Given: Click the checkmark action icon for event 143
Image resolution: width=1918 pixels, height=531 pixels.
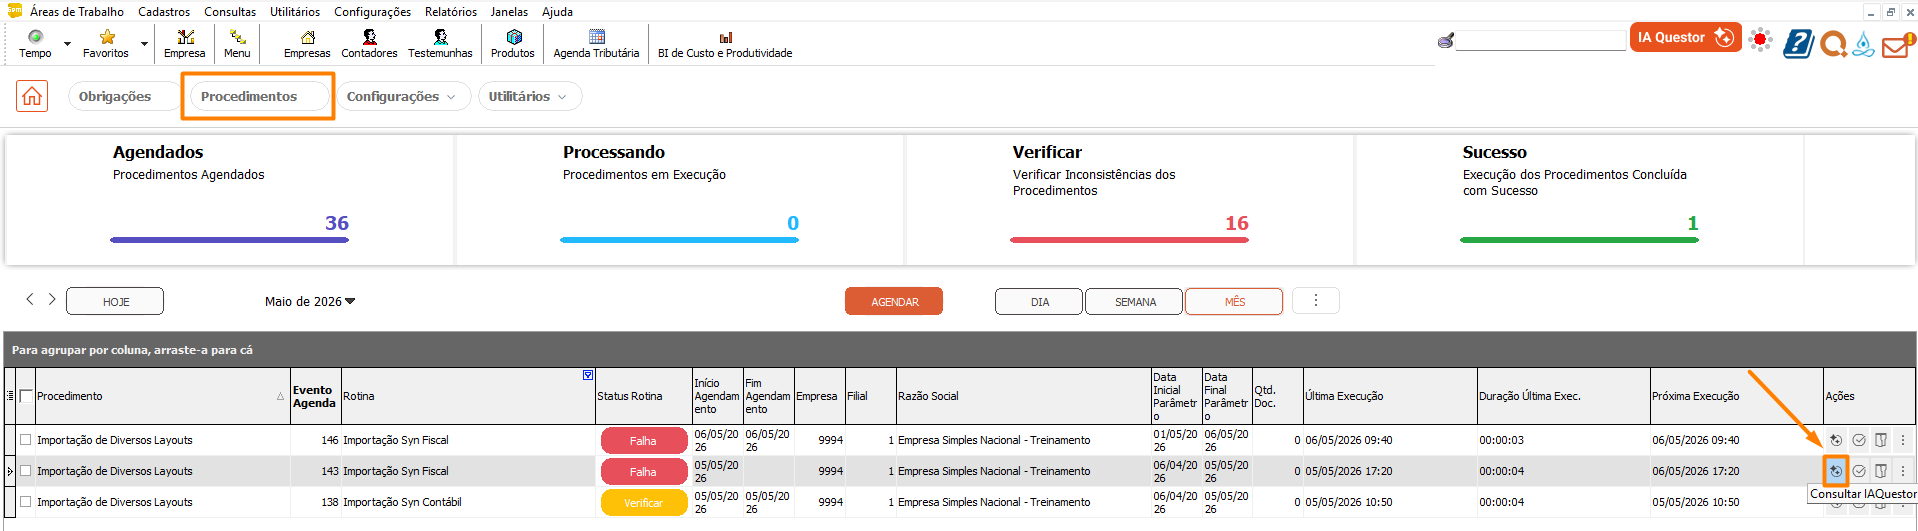Looking at the screenshot, I should point(1859,471).
